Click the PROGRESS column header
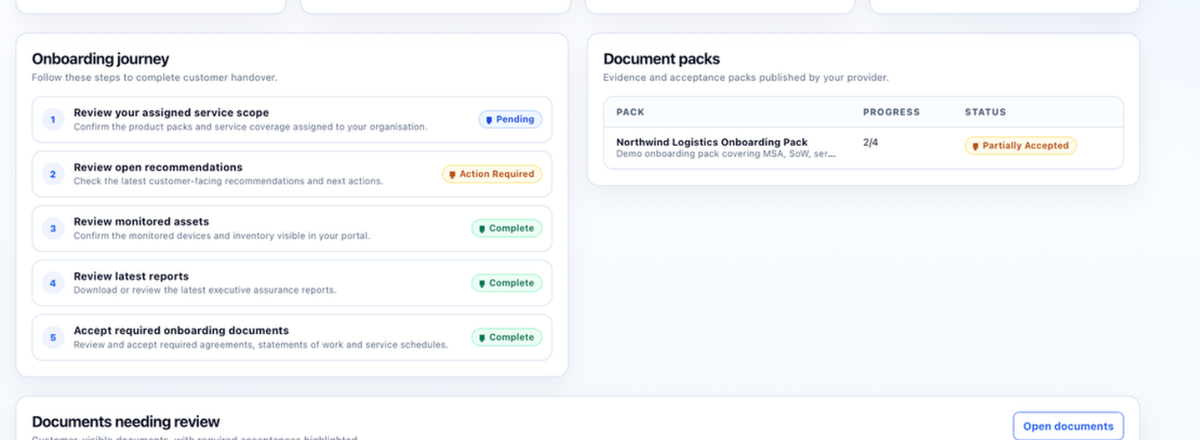Screen dimensions: 1200x440 [x=891, y=112]
